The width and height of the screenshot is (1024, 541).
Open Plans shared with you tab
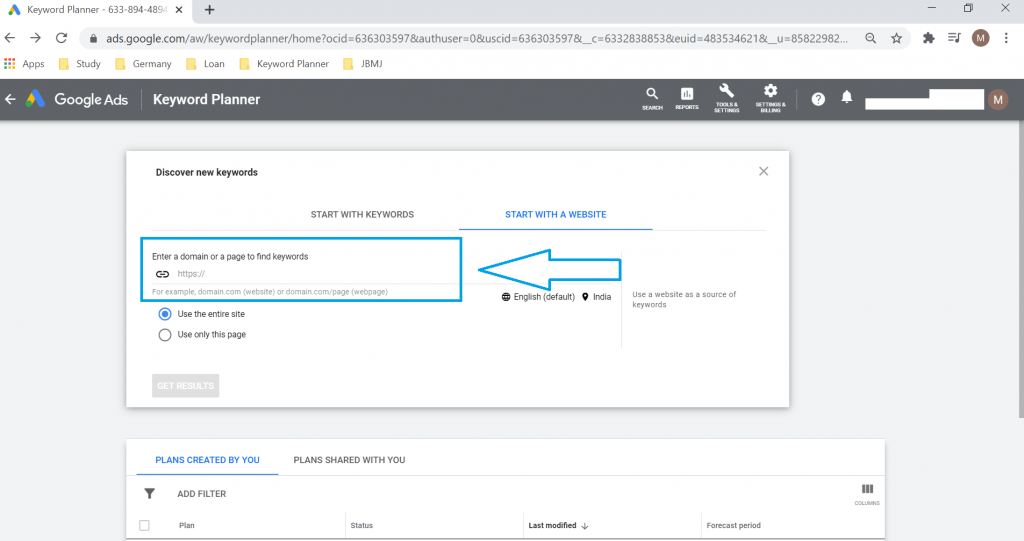[349, 460]
